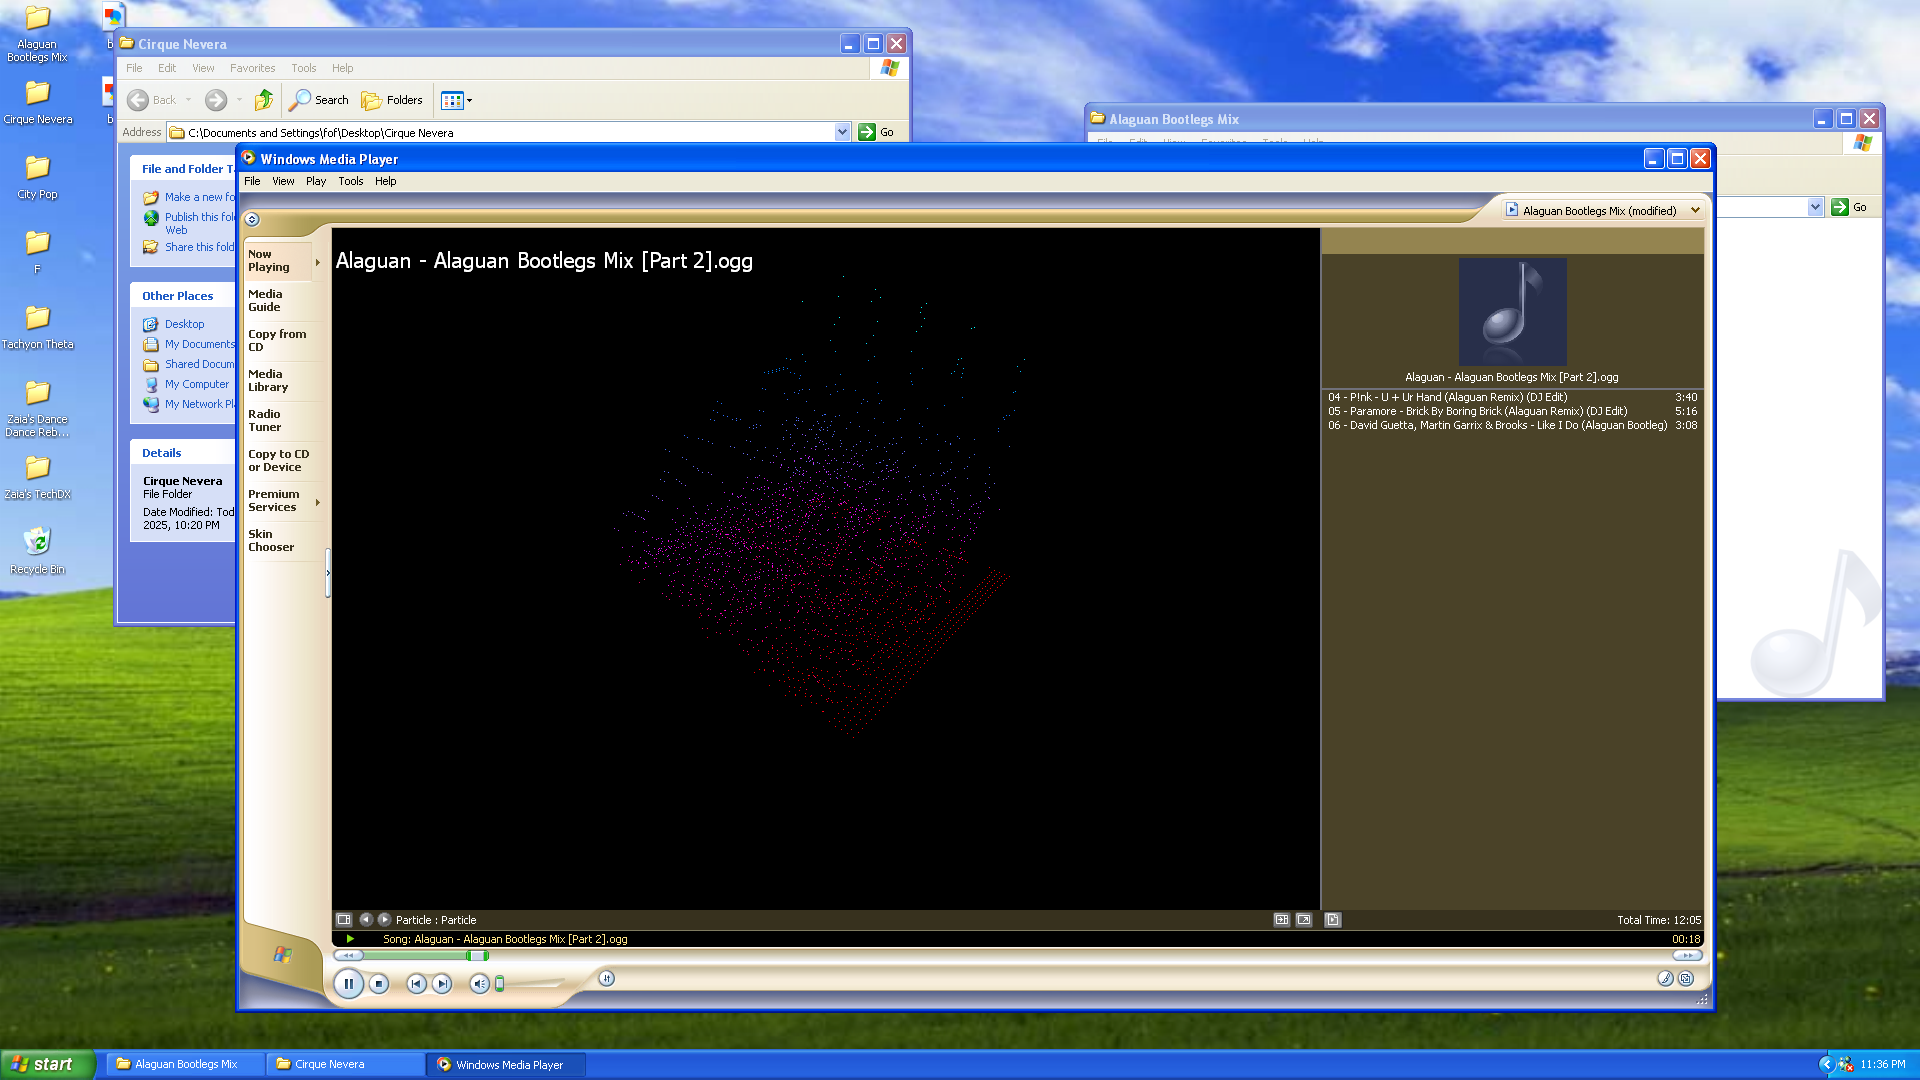The width and height of the screenshot is (1920, 1080).
Task: Pause playback with the Pause button
Action: (x=348, y=984)
